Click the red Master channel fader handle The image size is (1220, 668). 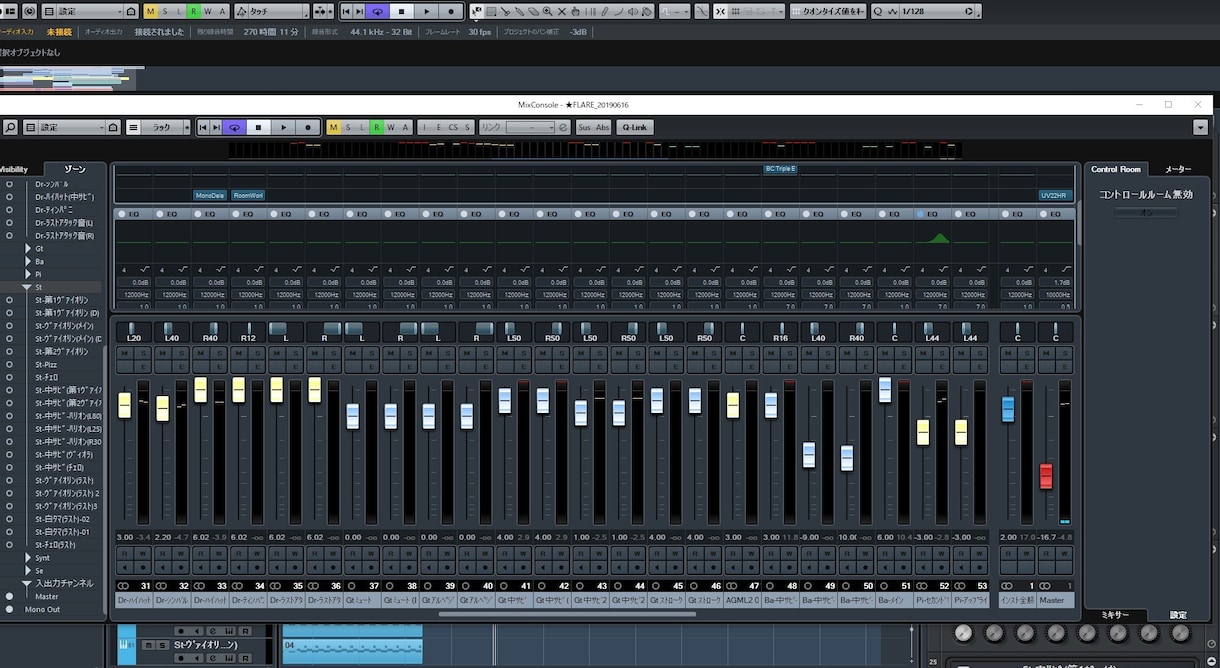point(1046,476)
